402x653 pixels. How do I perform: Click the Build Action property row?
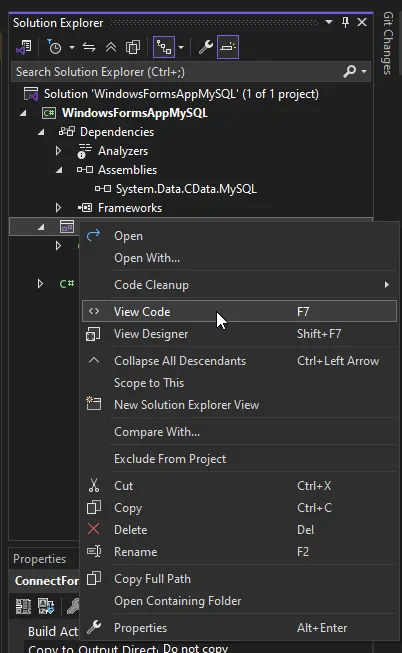coord(53,631)
